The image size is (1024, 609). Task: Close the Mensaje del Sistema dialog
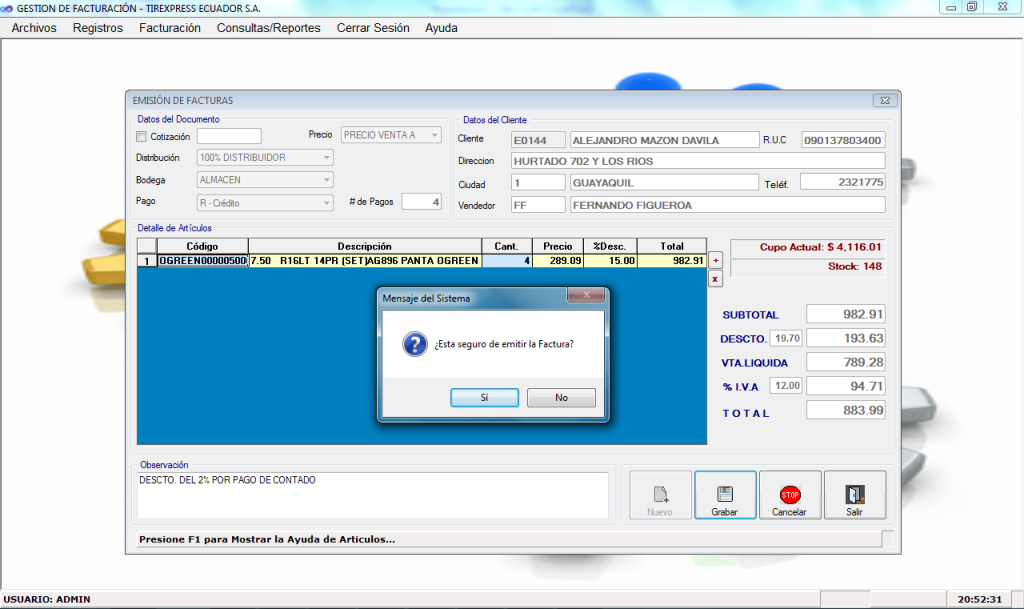pos(585,296)
